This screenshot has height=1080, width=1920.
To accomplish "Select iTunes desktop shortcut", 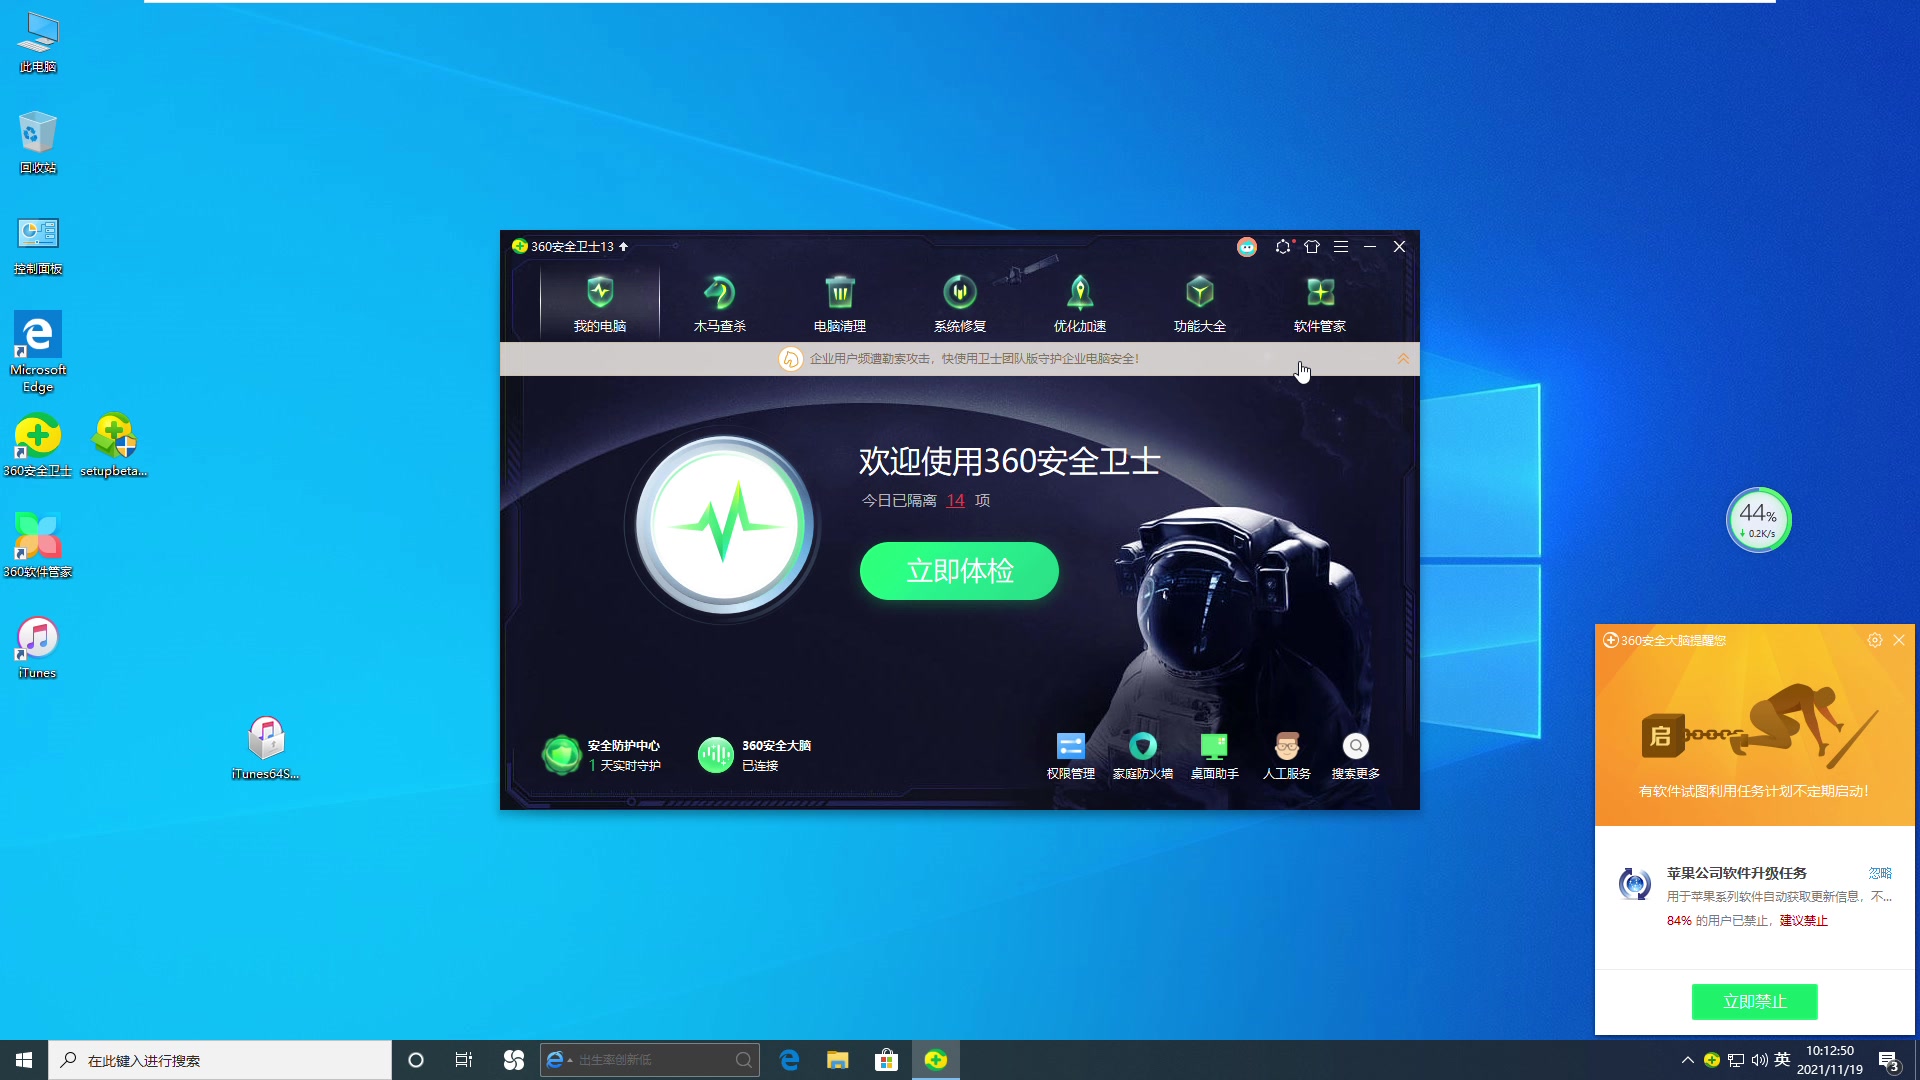I will 38,648.
